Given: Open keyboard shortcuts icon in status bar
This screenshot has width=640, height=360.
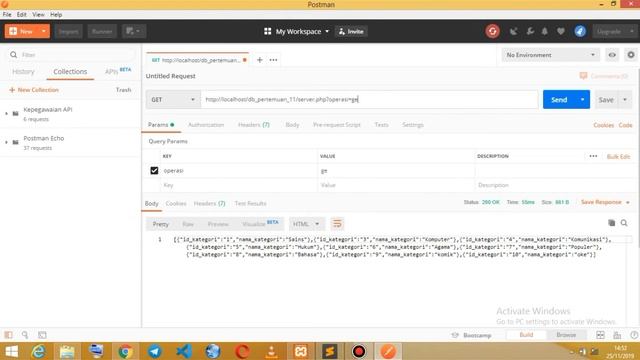Looking at the screenshot, I should click(617, 335).
